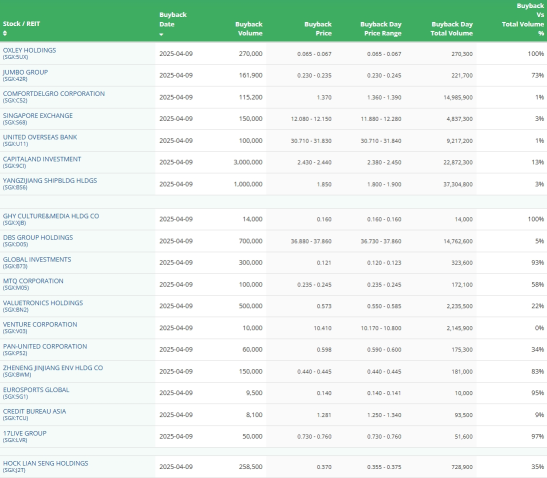Viewport: 547px width, 478px height.
Task: Select CapitaLand Investment buyback volume 3,000,000
Action: [248, 162]
